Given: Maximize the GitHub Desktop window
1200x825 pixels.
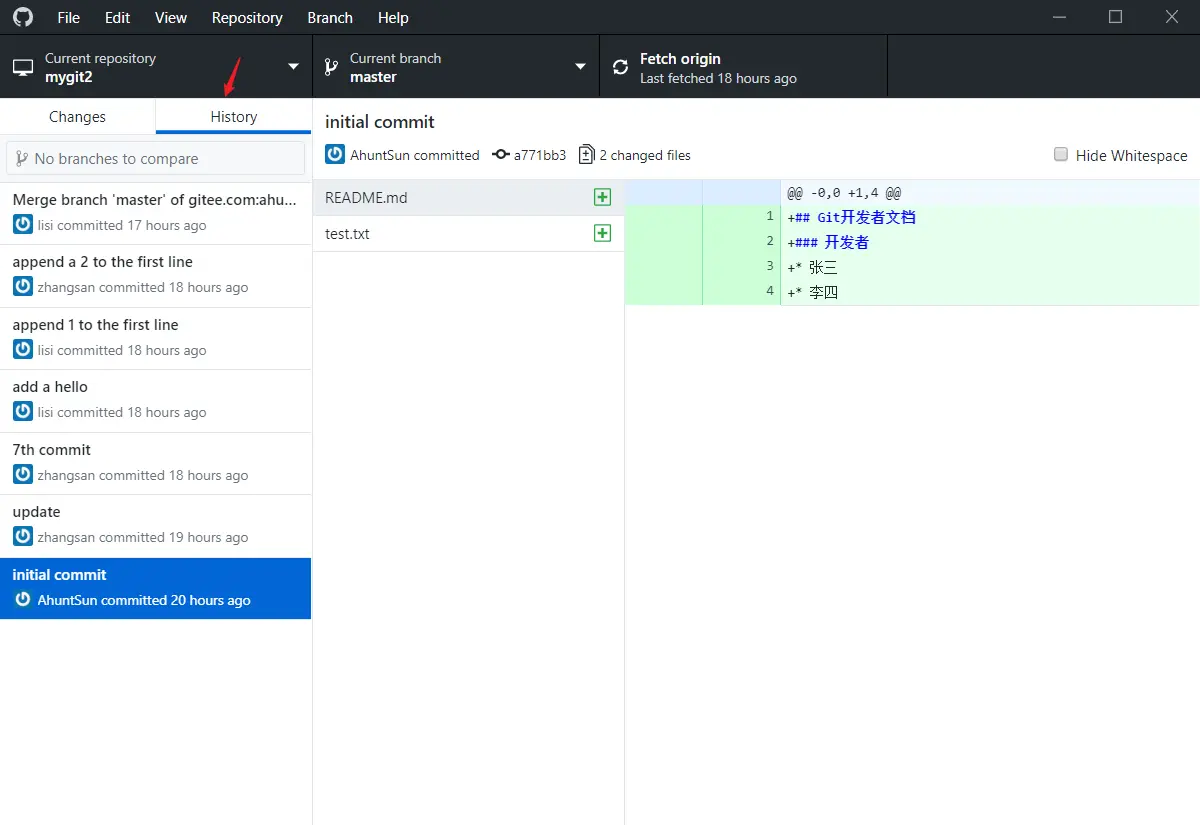Looking at the screenshot, I should click(x=1116, y=17).
